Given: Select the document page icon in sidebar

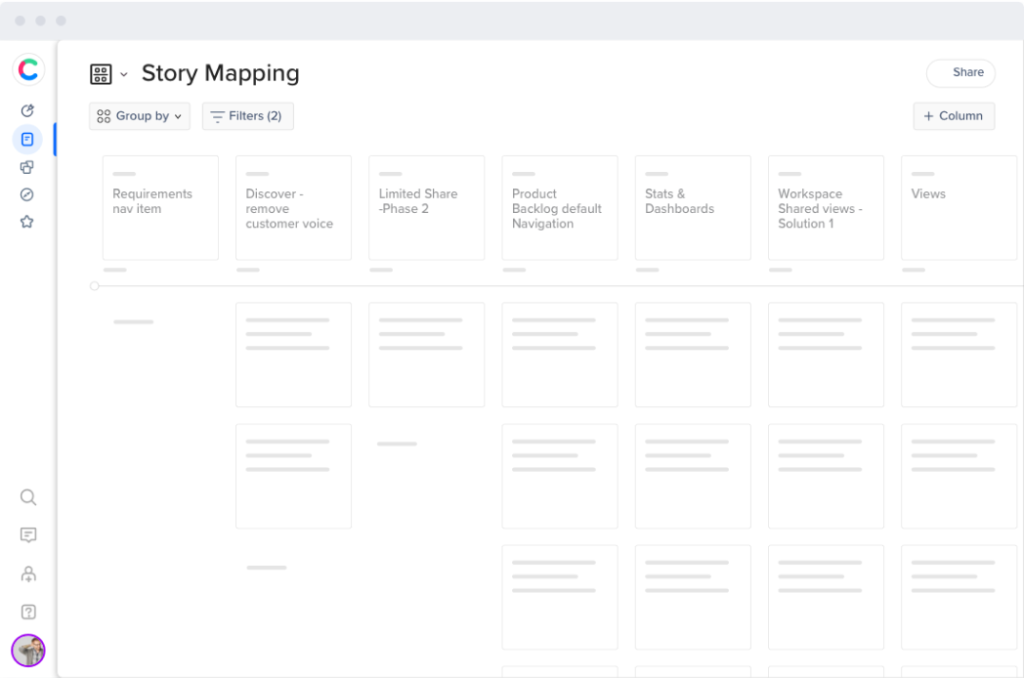Looking at the screenshot, I should click(28, 139).
